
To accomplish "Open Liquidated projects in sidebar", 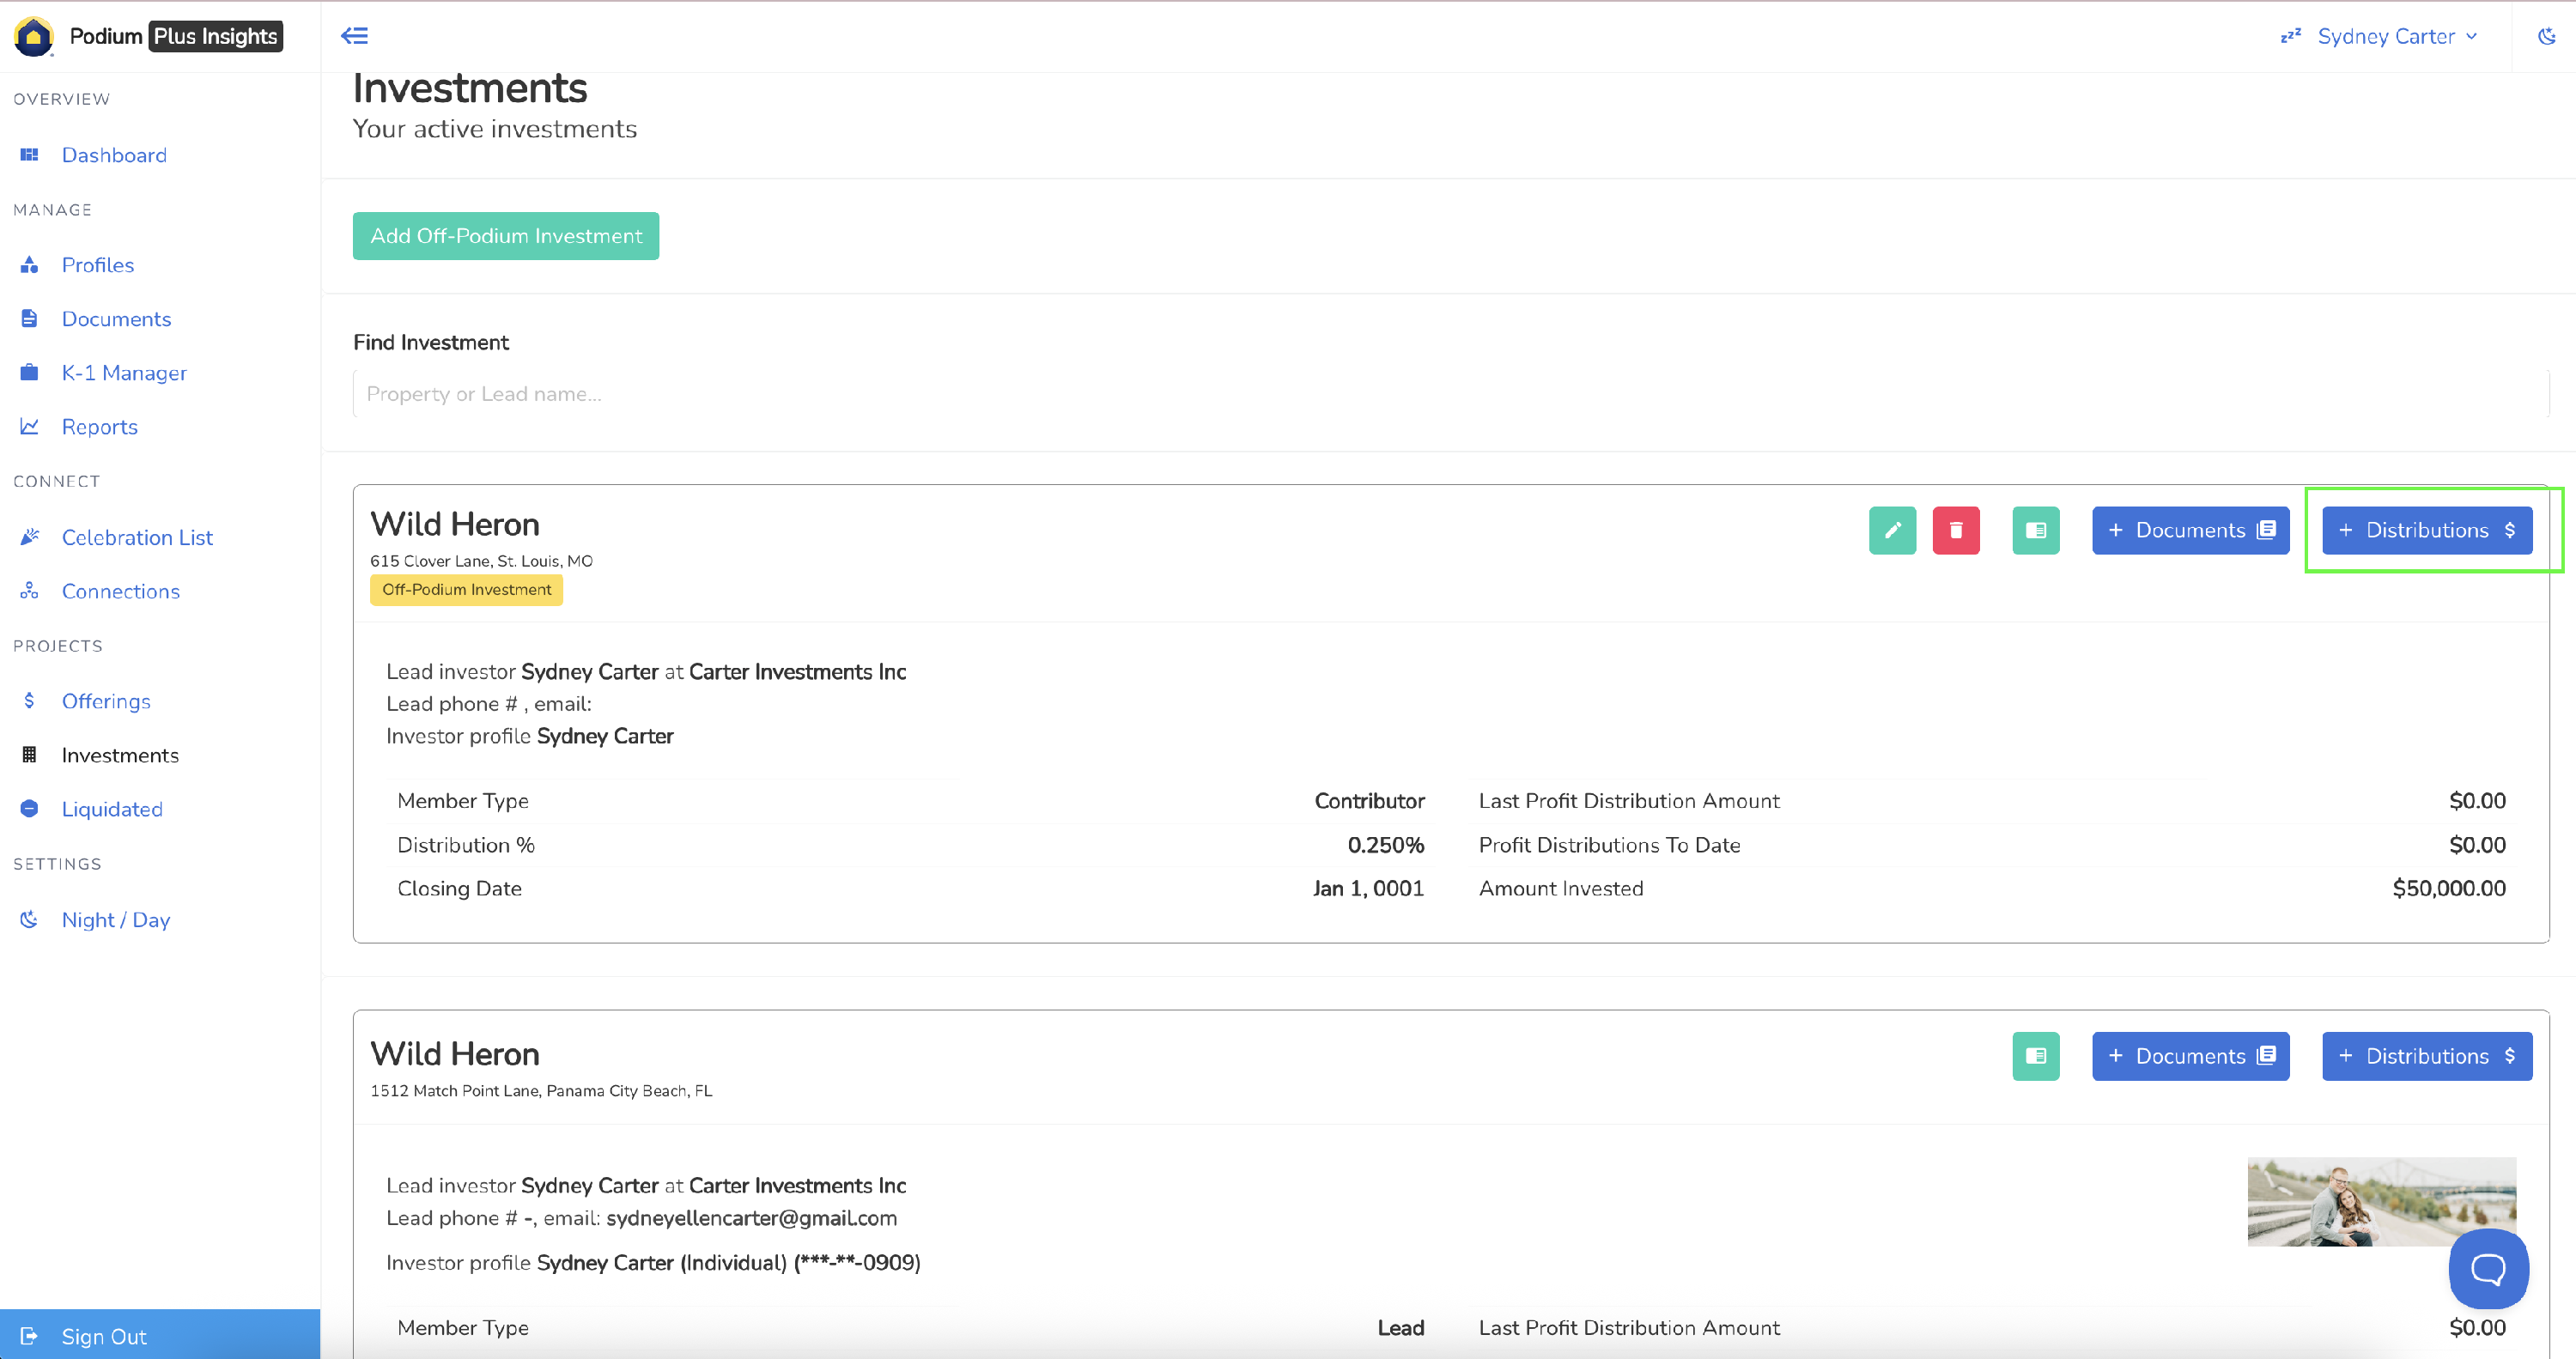I will click(112, 809).
